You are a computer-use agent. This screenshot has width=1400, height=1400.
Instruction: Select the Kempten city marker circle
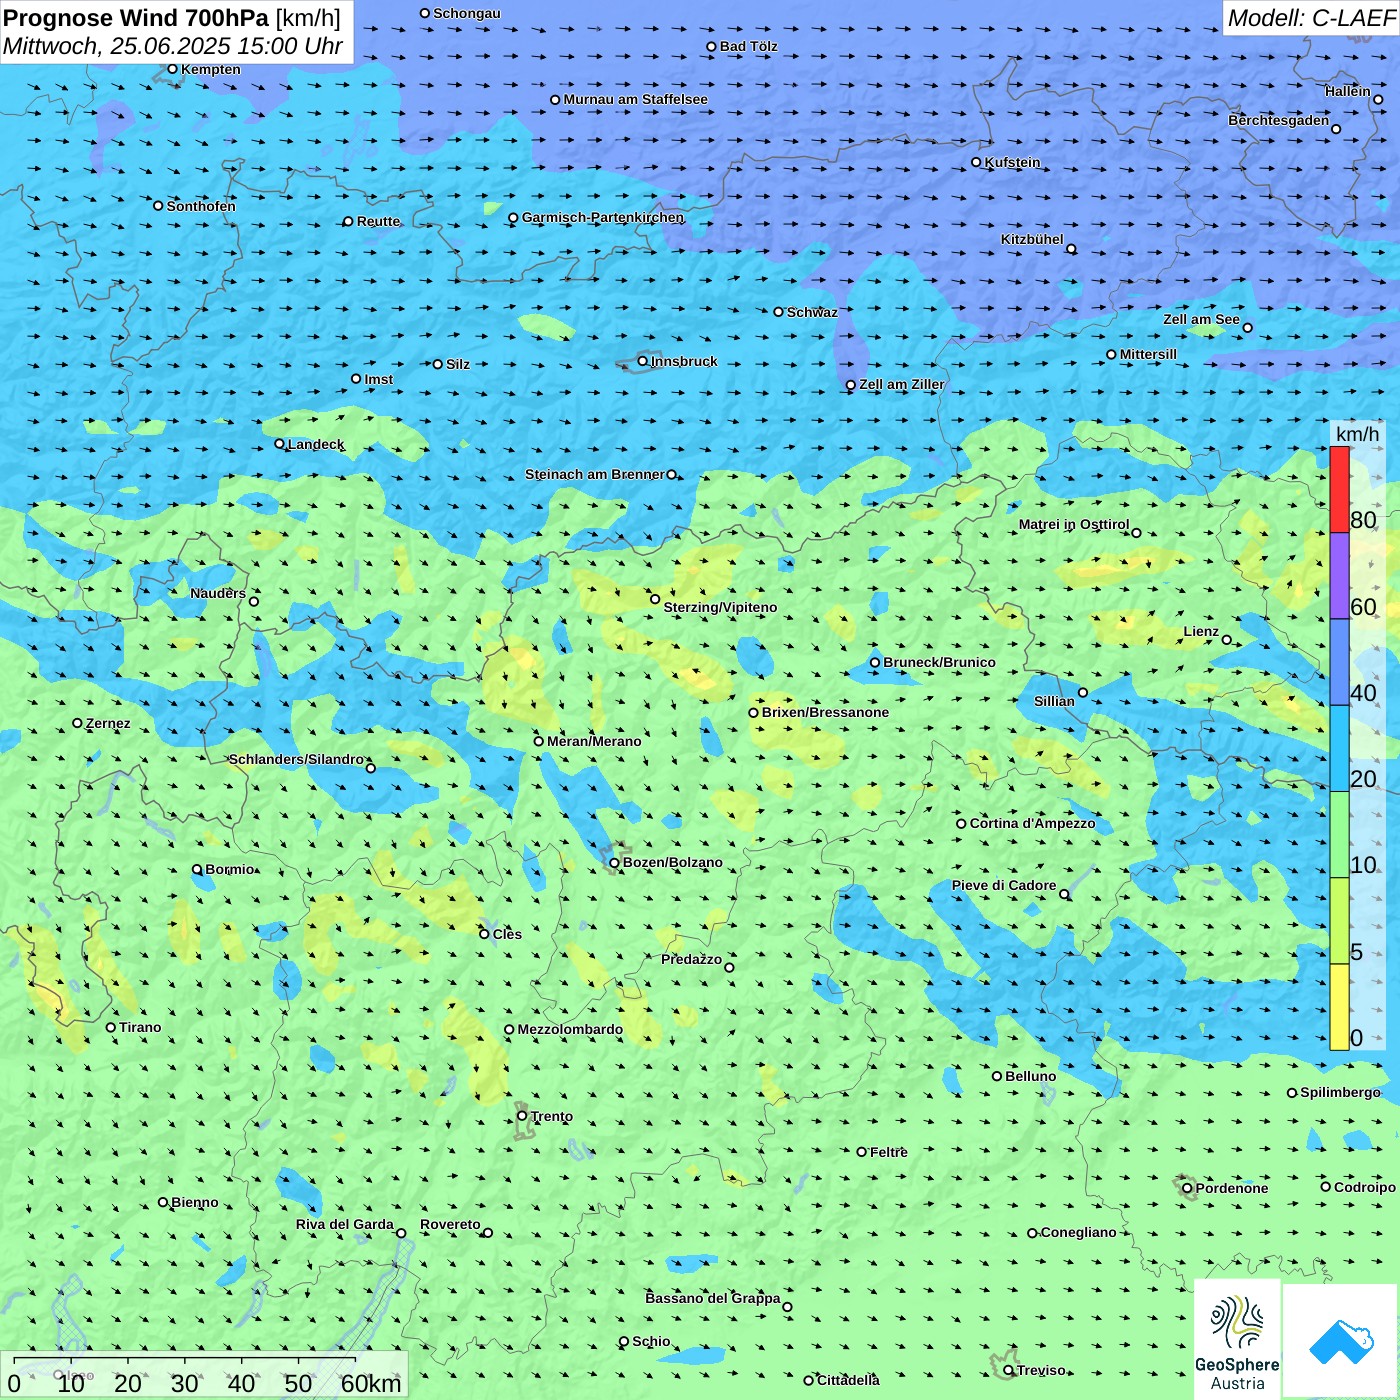(x=172, y=69)
